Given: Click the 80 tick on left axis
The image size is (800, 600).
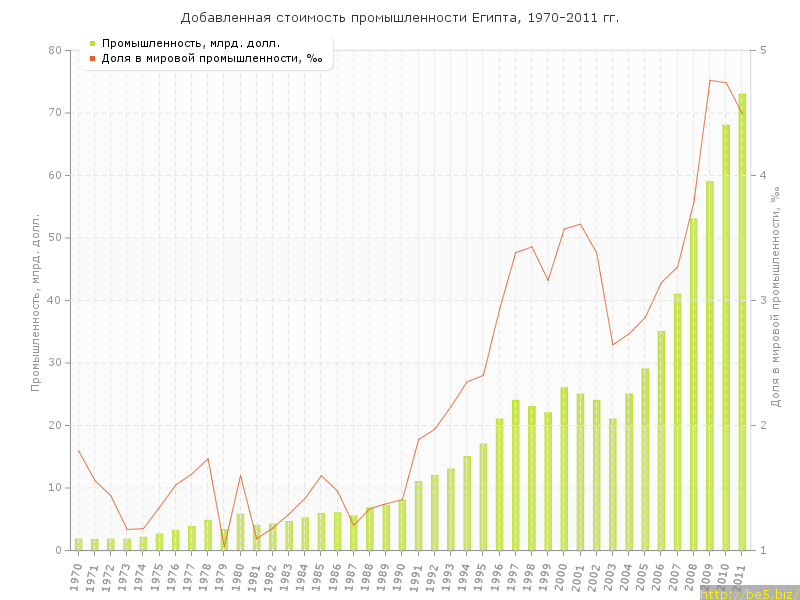Looking at the screenshot, I should coord(54,50).
